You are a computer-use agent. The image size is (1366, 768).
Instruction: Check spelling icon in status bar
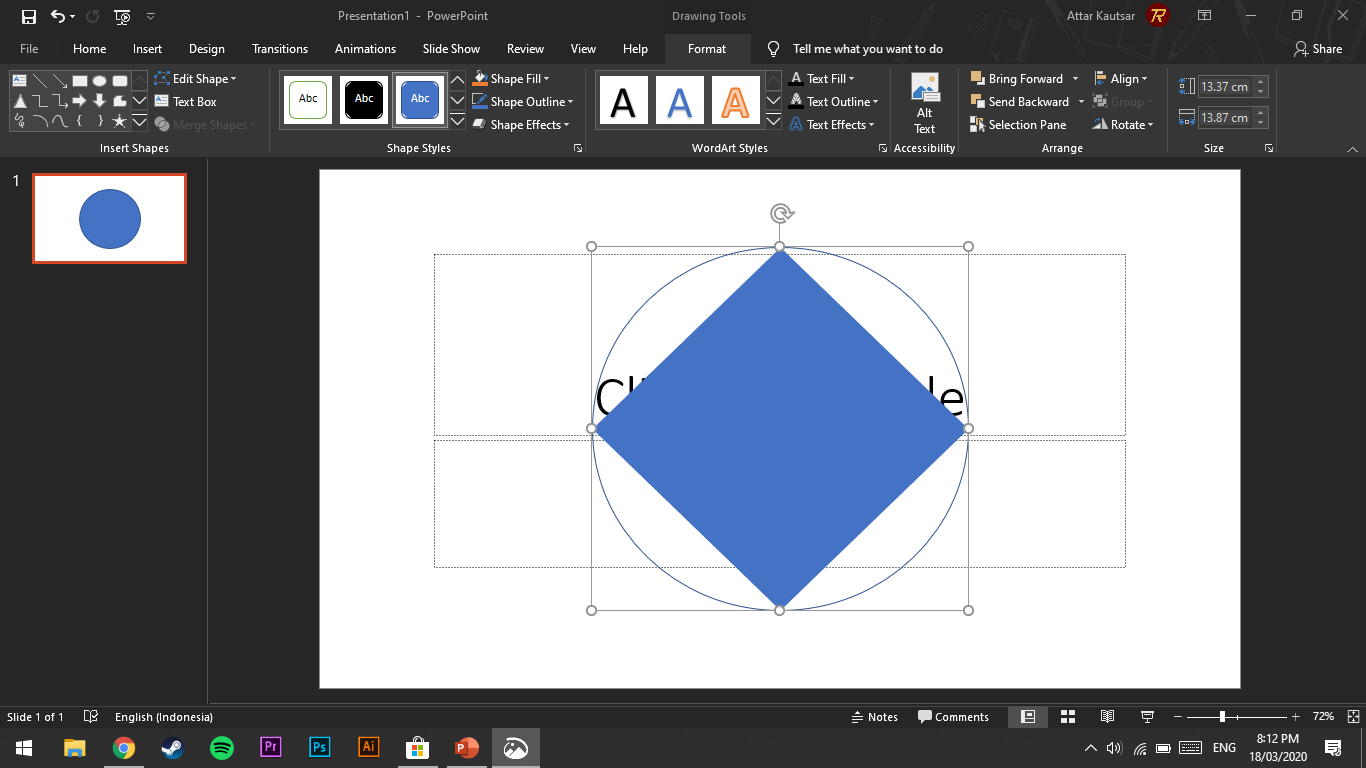click(x=91, y=717)
